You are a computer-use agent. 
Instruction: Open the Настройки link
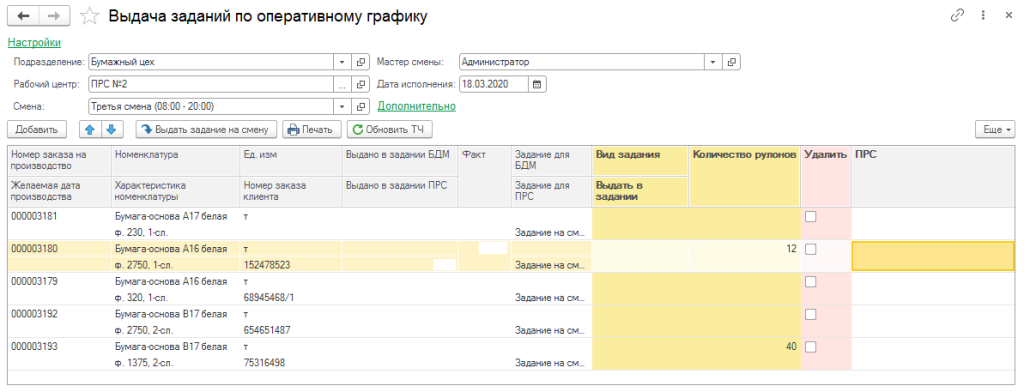pyautogui.click(x=34, y=42)
